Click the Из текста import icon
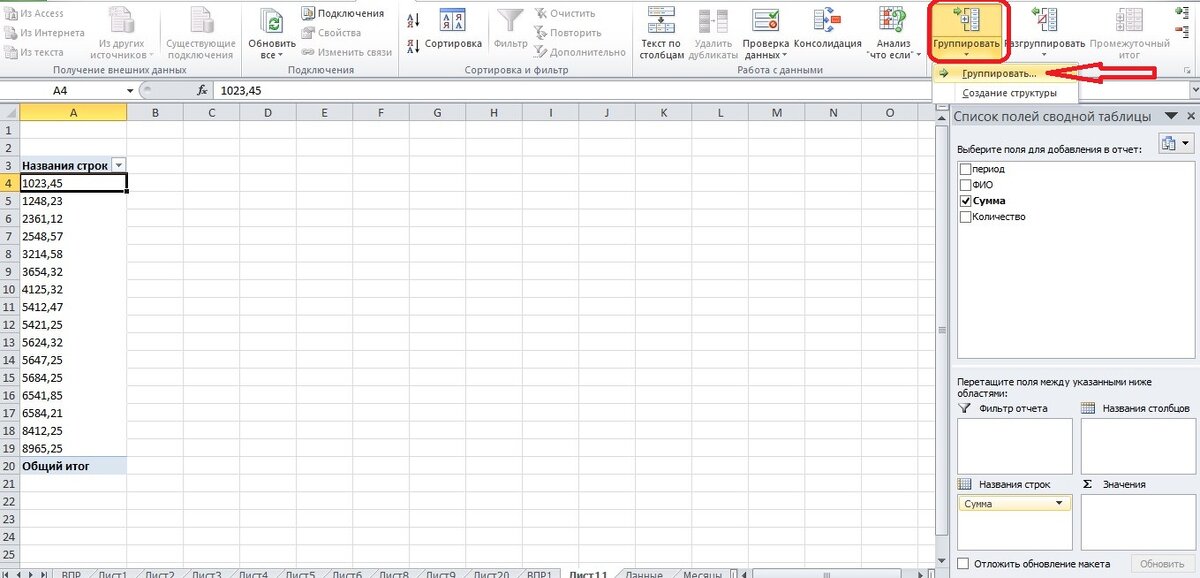 tap(10, 52)
